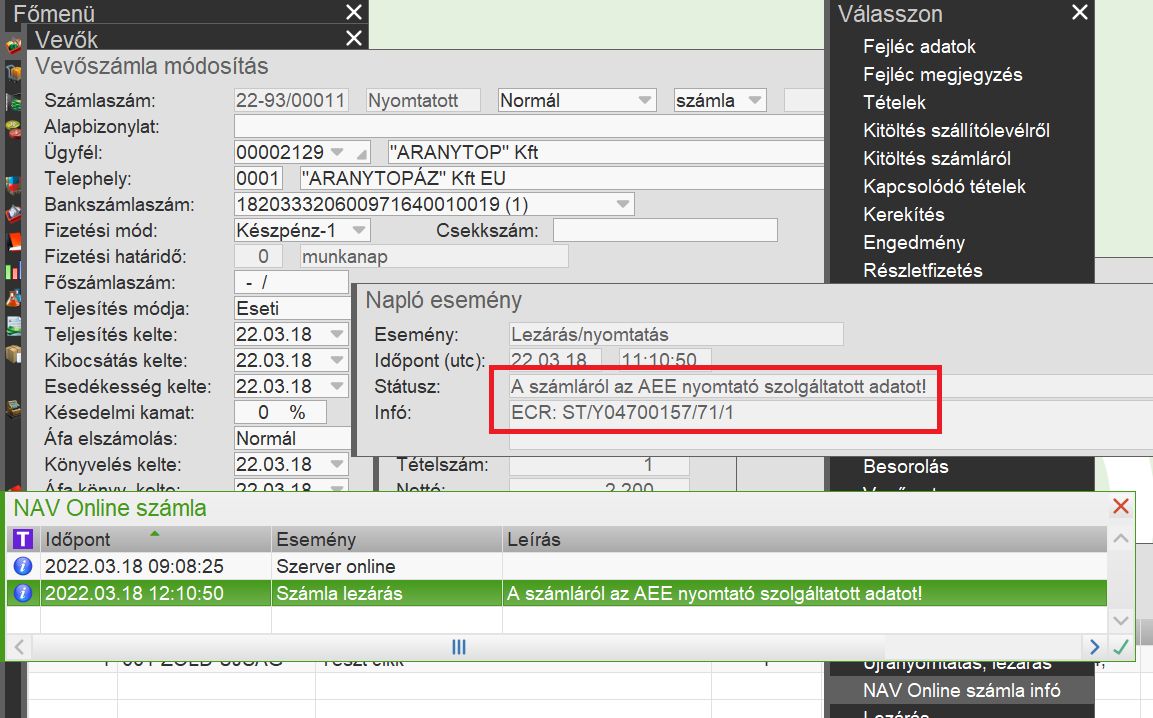The image size is (1153, 718).
Task: Choose Kitöltés számláról menu item
Action: coord(937,158)
